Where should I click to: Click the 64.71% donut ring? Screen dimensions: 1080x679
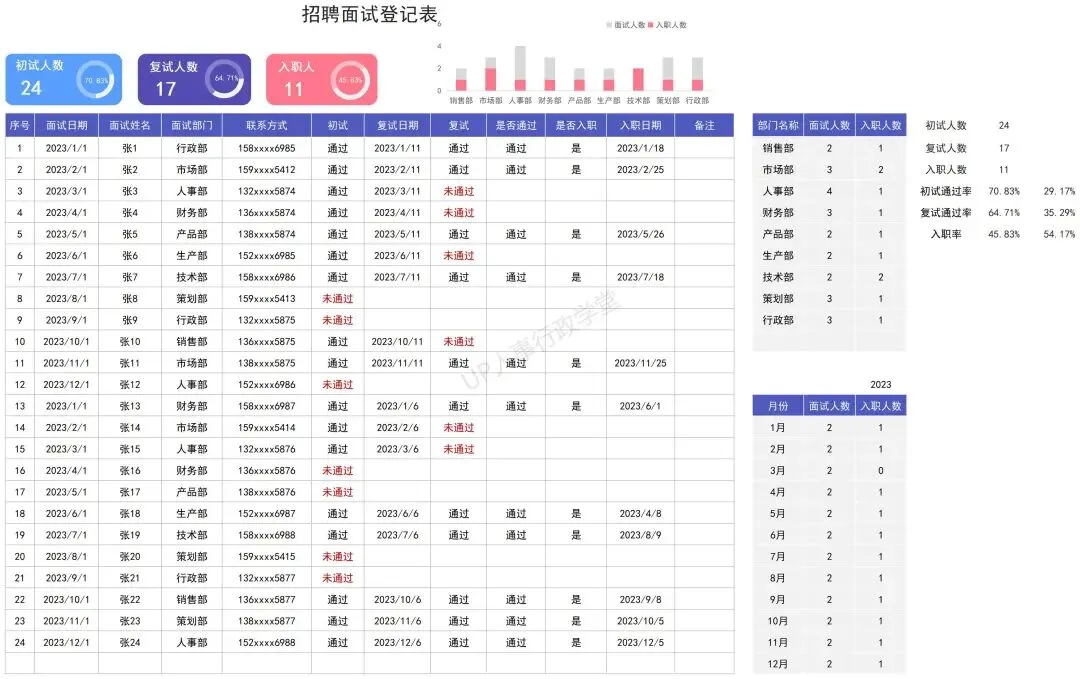tap(225, 79)
